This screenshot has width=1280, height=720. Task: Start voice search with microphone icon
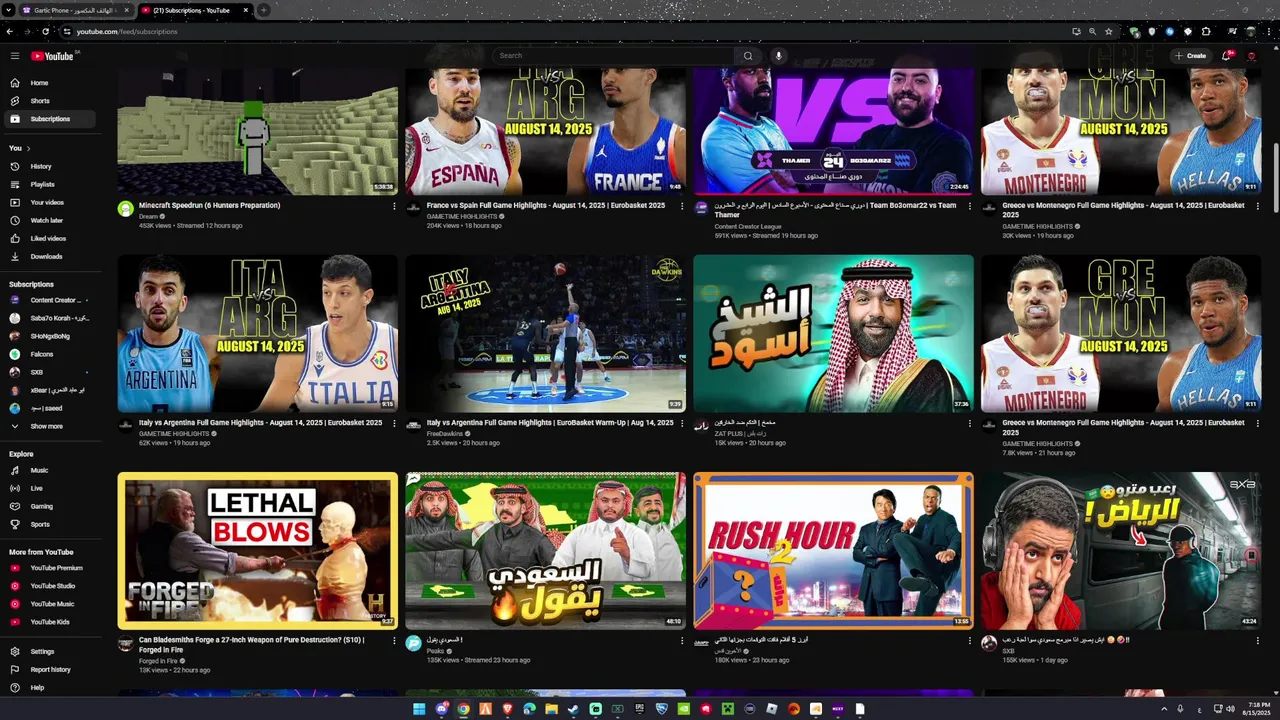pyautogui.click(x=778, y=56)
